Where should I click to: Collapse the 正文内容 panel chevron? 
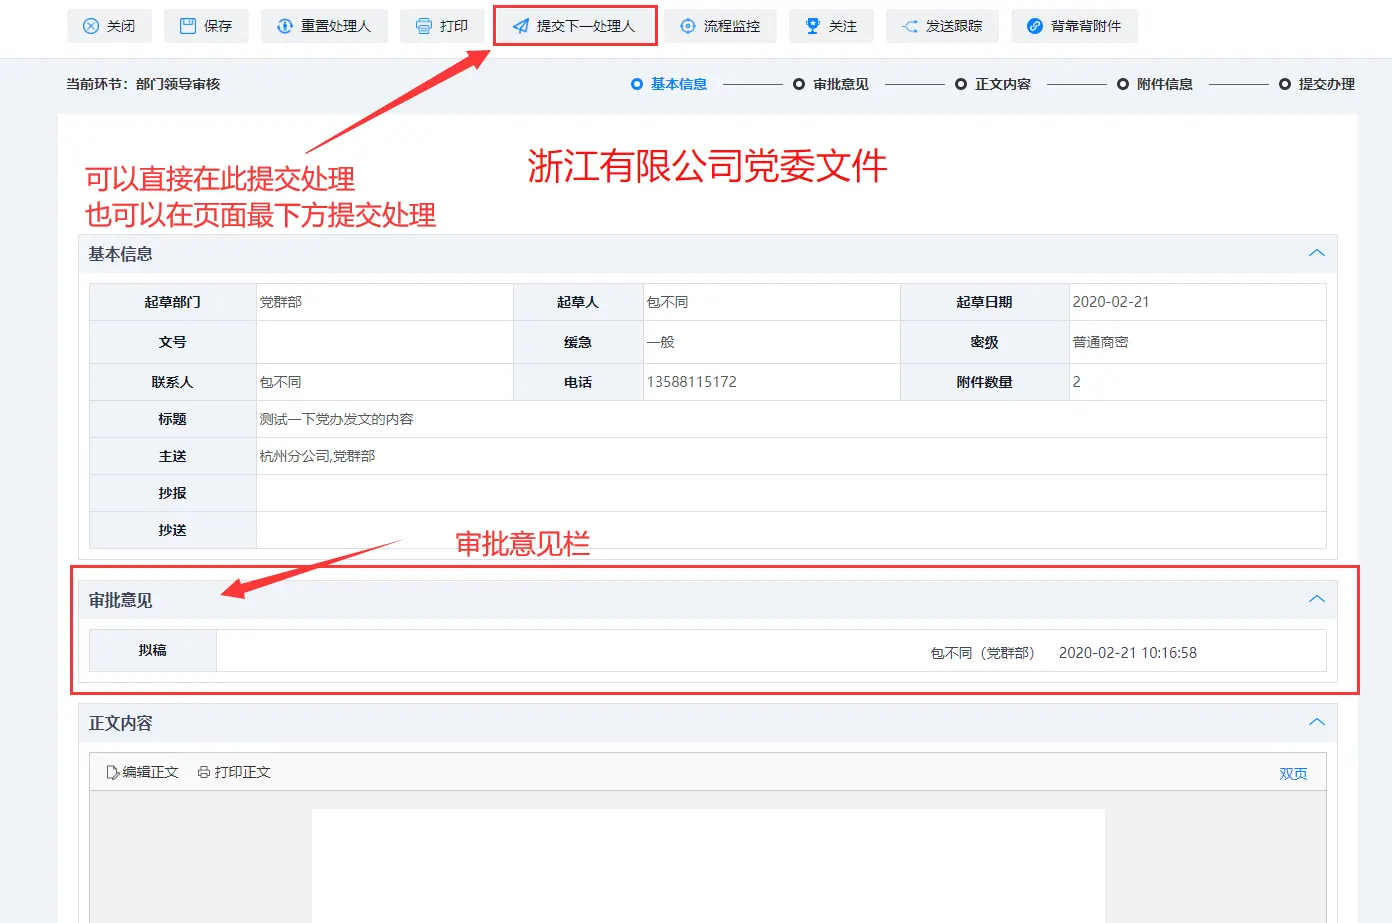click(x=1317, y=722)
